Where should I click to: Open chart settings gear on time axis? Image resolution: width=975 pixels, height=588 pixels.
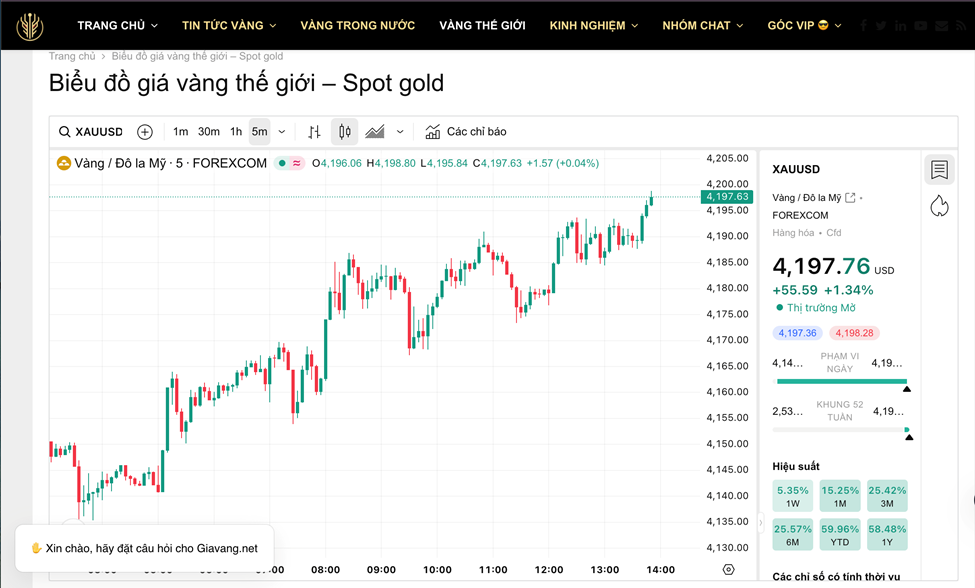coord(728,569)
